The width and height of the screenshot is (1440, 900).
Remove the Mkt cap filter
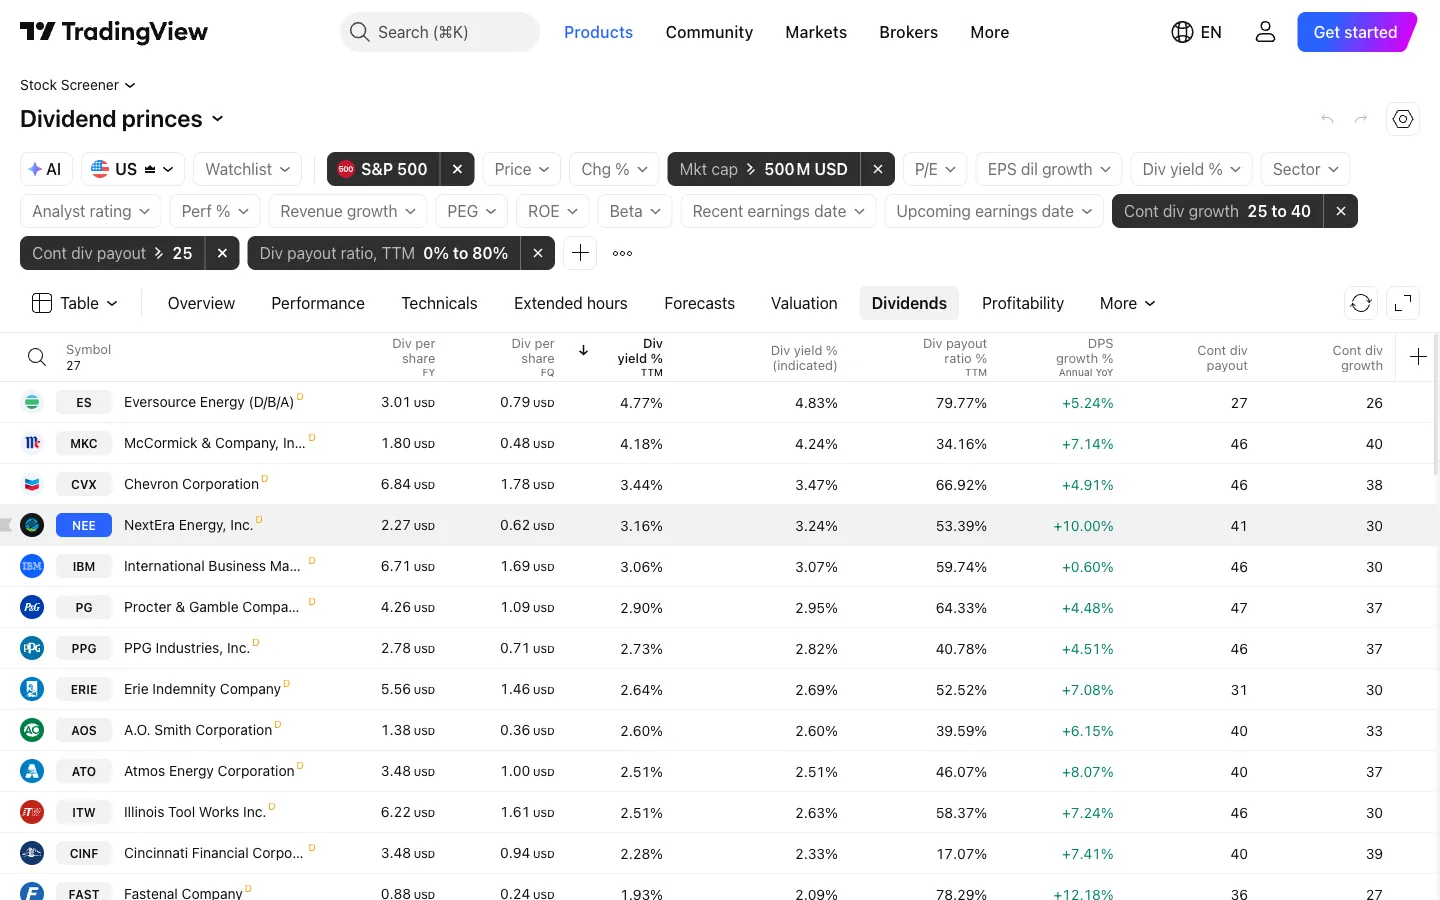(x=877, y=169)
